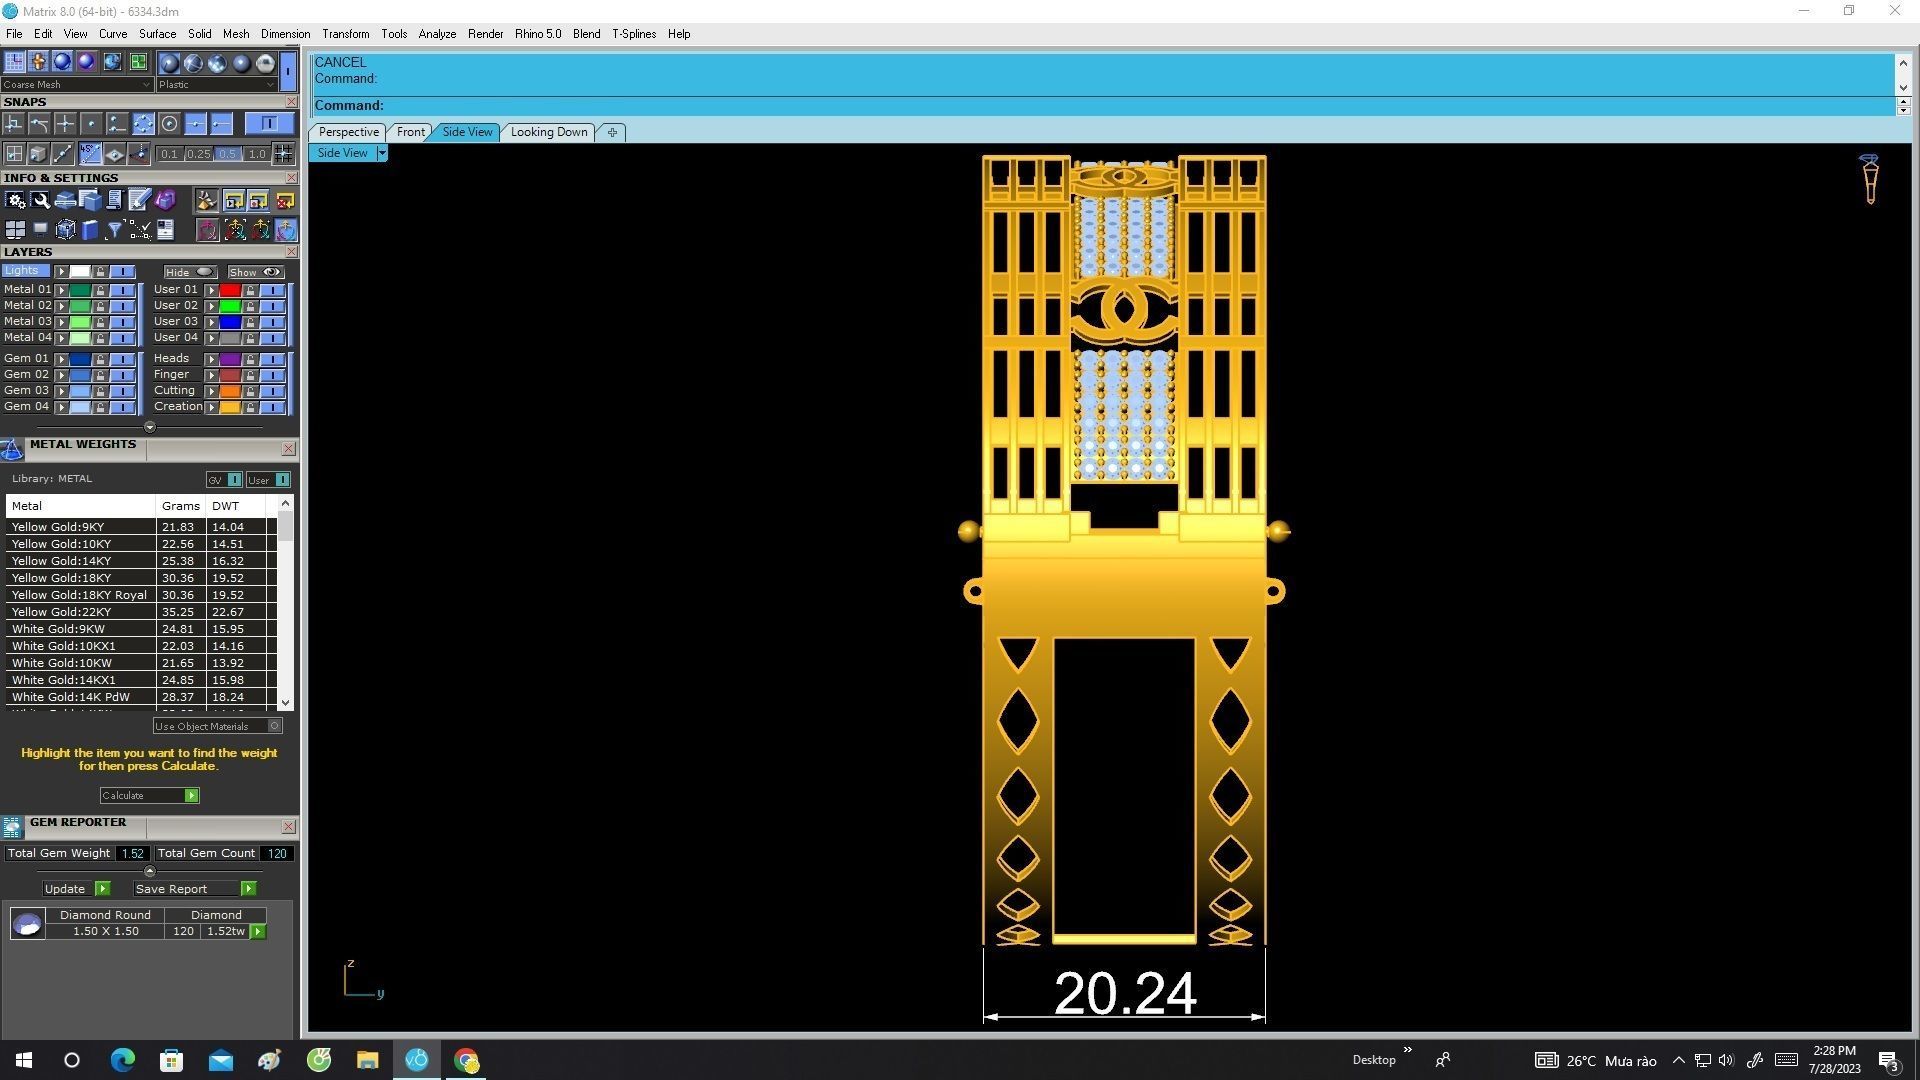Click the red User 01 color swatch

pyautogui.click(x=230, y=290)
